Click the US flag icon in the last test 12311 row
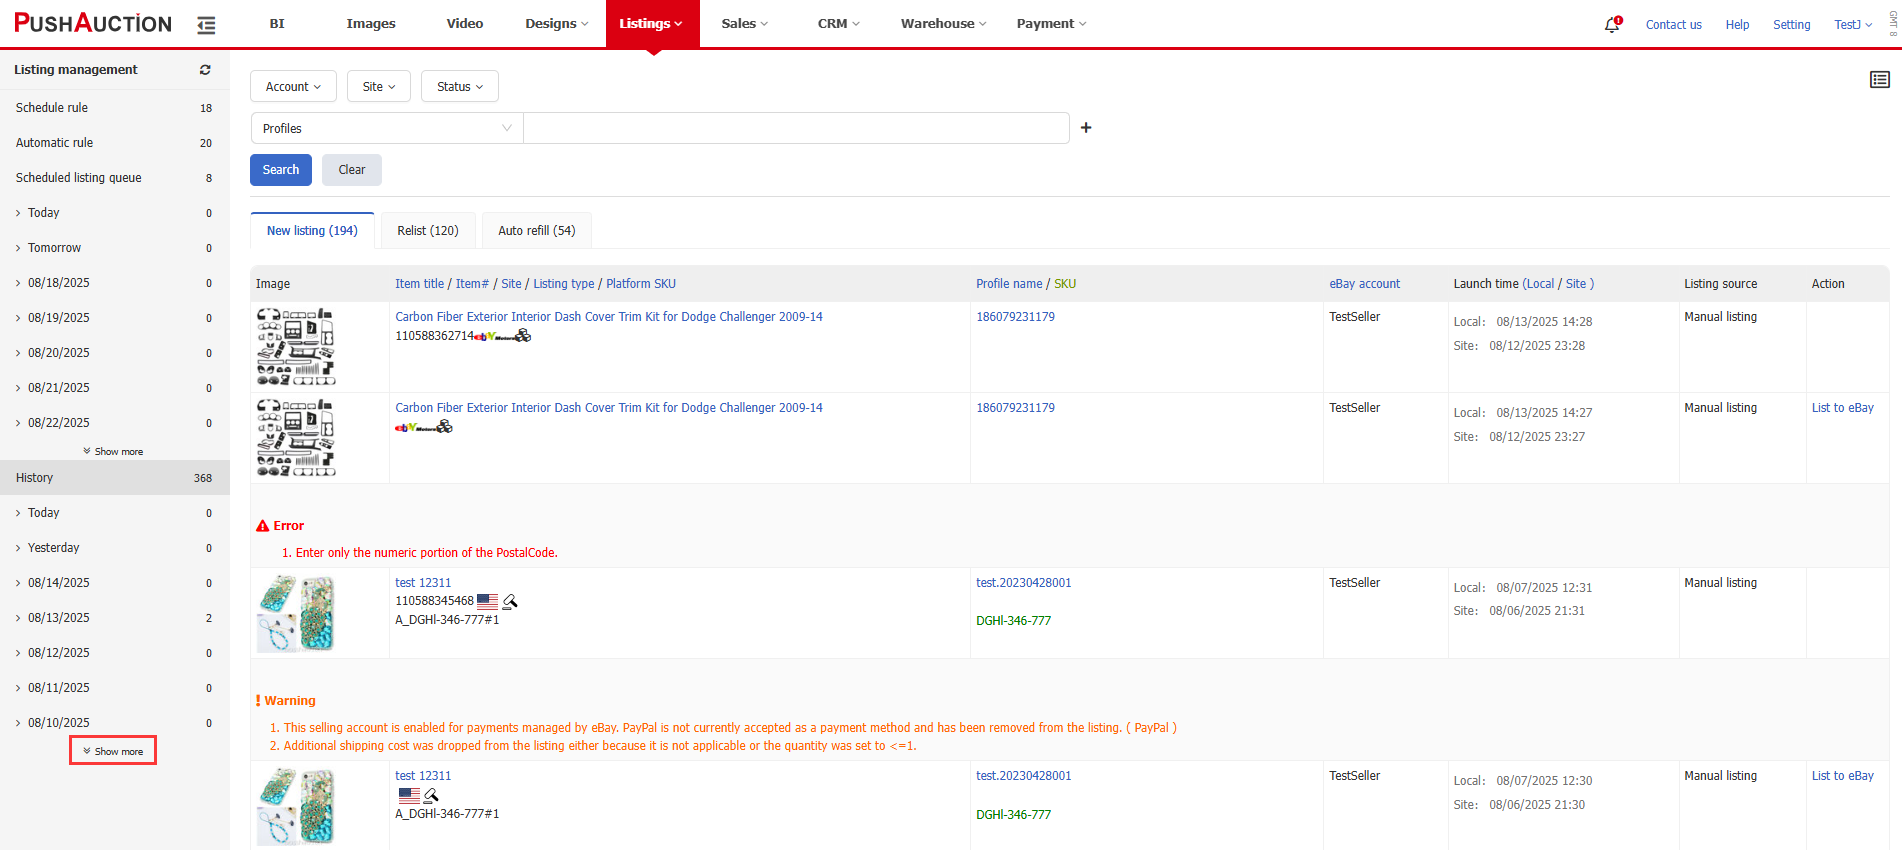 (x=409, y=795)
